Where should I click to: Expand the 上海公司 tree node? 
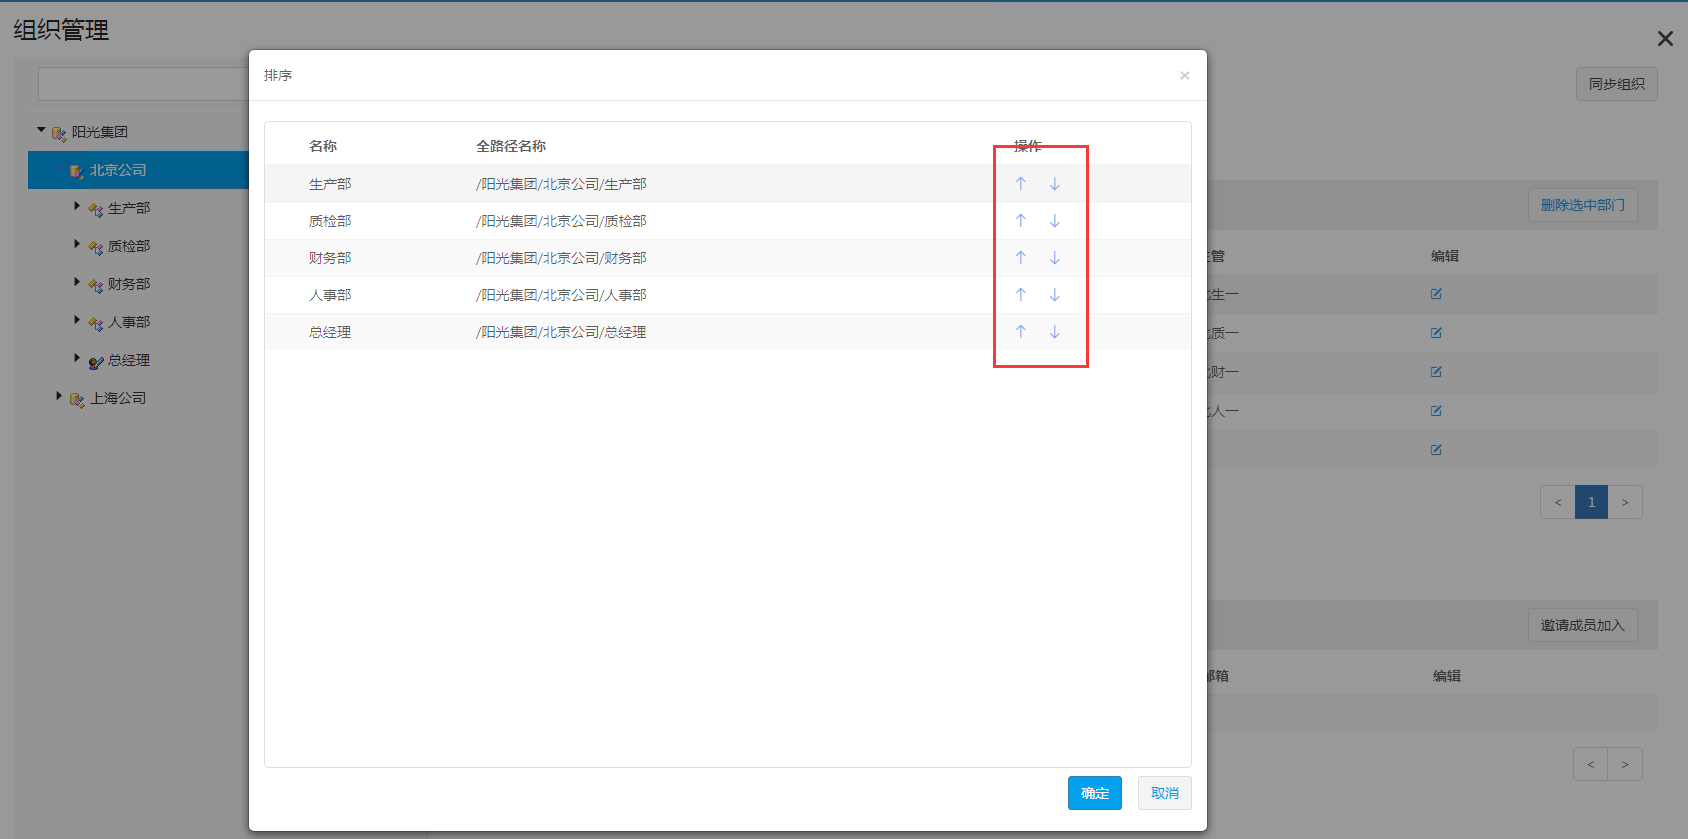click(x=59, y=396)
